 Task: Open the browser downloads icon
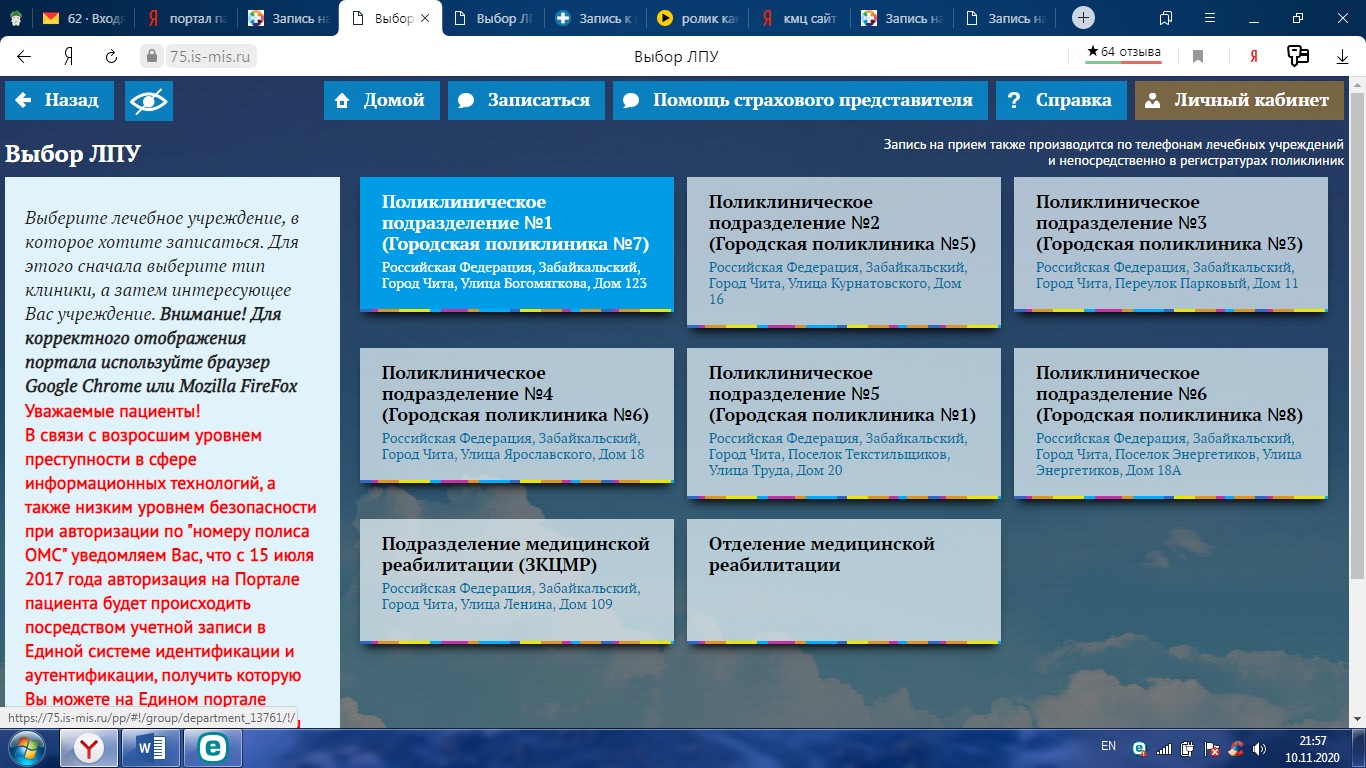pyautogui.click(x=1342, y=57)
